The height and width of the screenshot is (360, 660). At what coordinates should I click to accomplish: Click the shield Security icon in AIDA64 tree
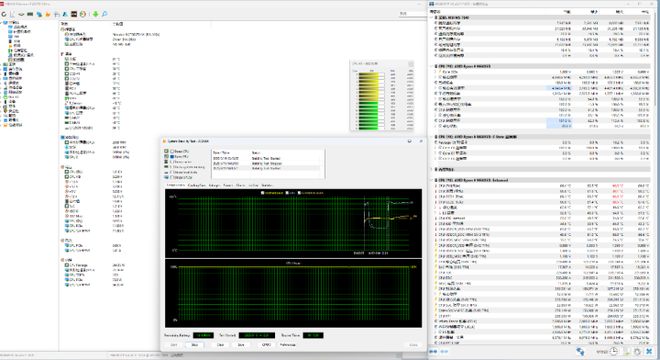5,111
